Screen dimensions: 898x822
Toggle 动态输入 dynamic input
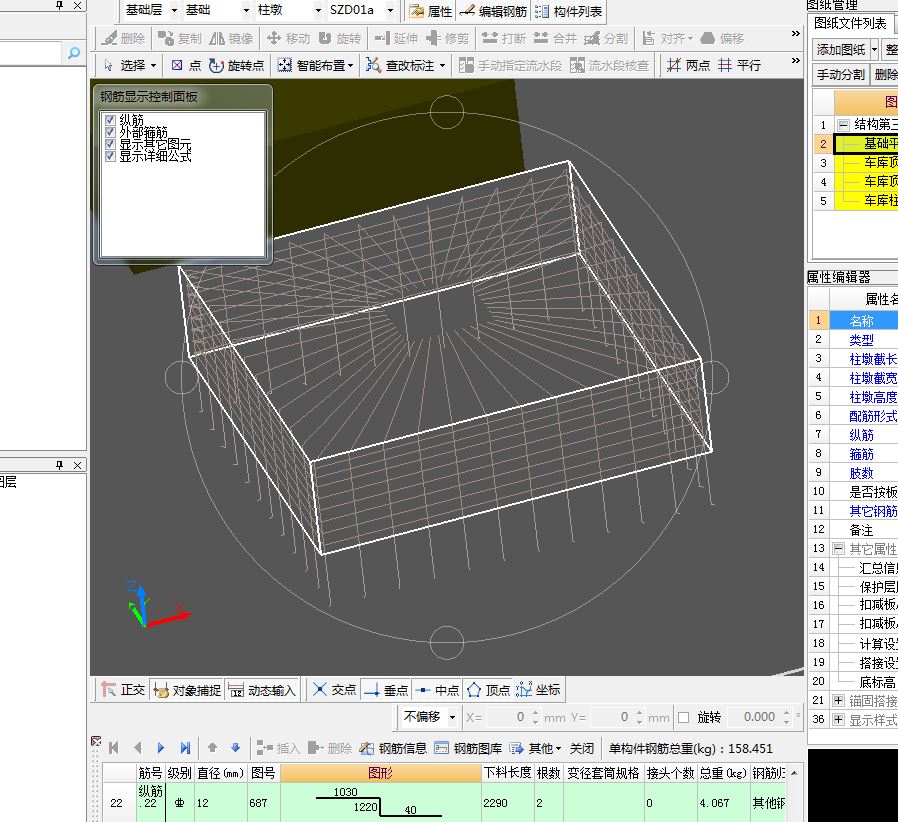[x=262, y=690]
